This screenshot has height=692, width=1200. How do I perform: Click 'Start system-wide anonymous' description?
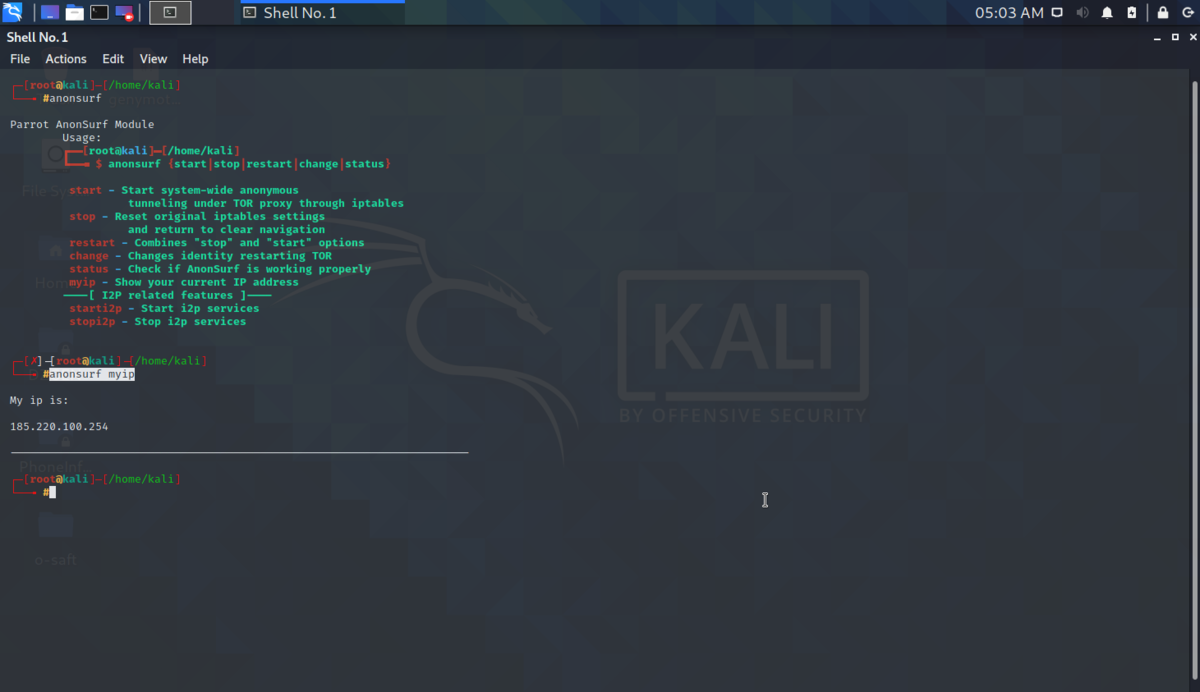point(210,190)
